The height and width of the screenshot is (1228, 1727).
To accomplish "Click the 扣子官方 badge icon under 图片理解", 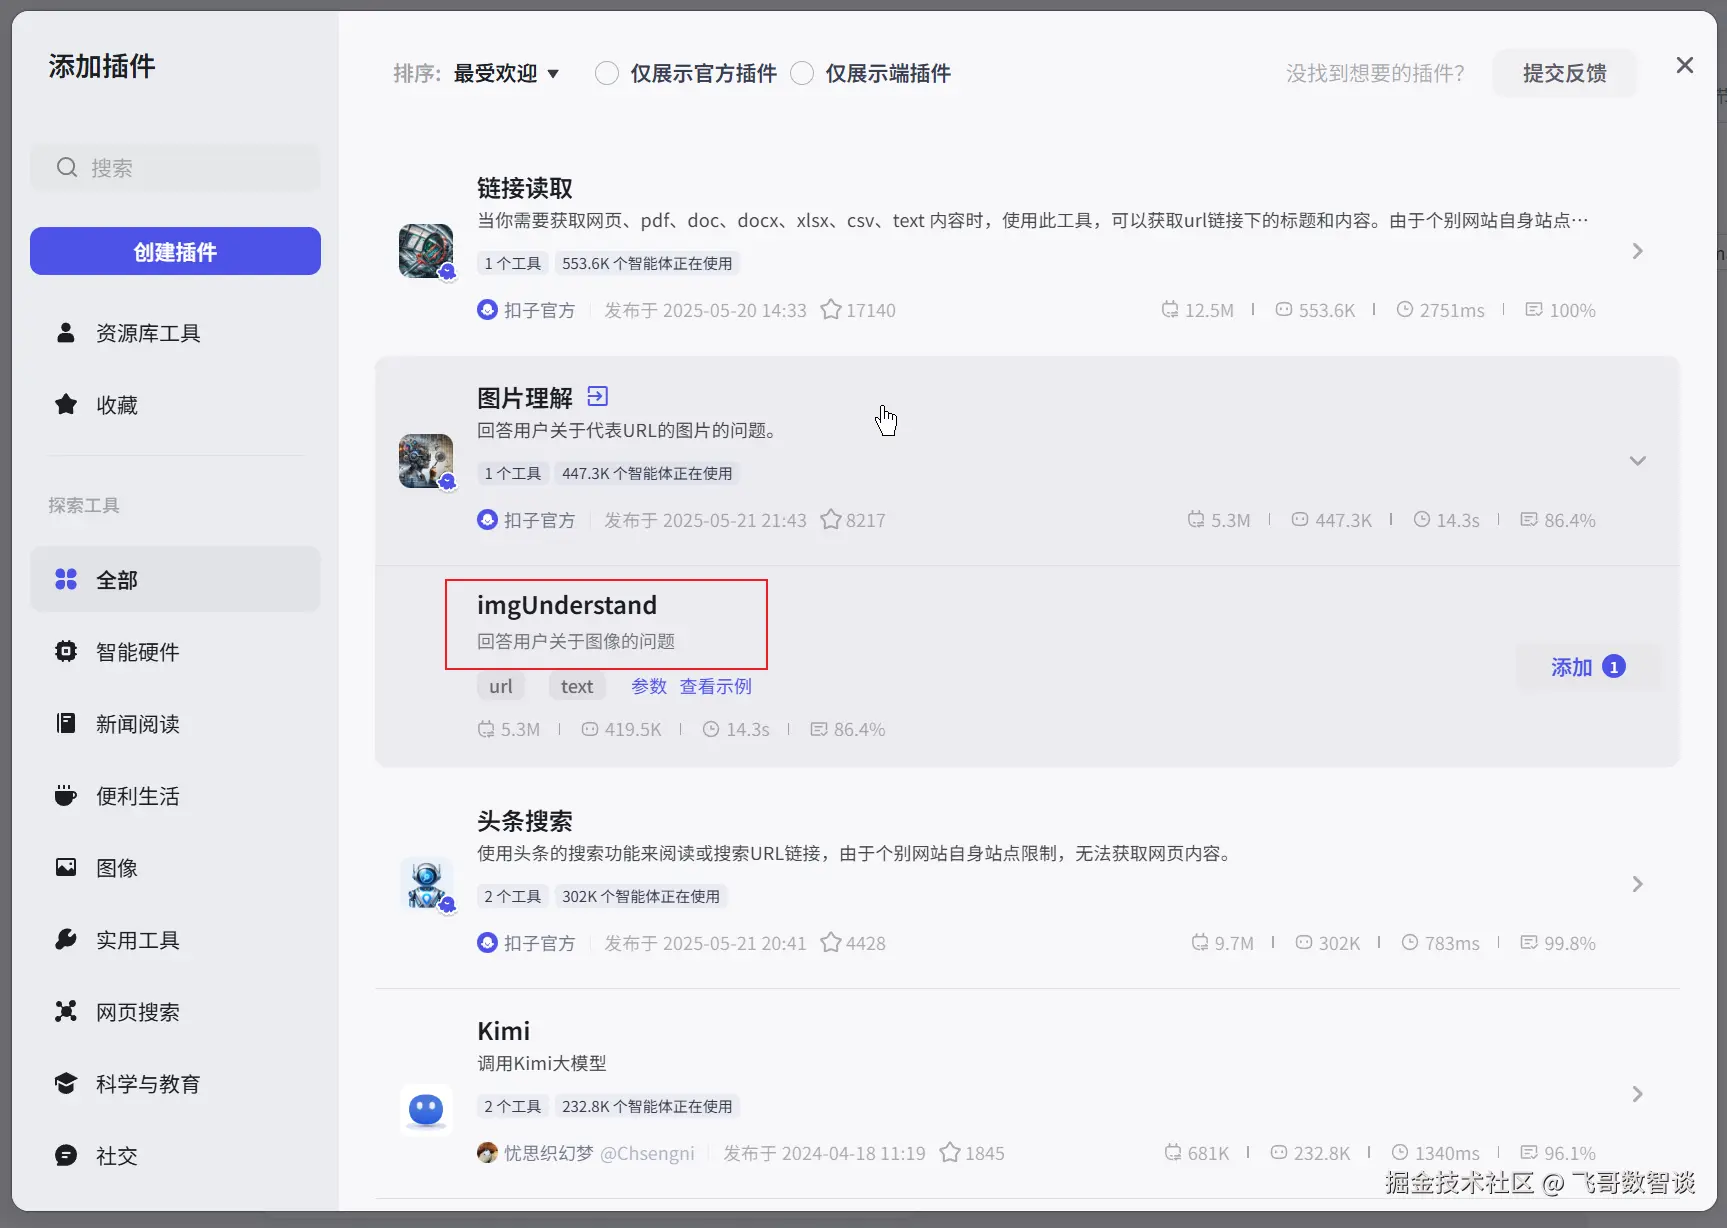I will (487, 520).
